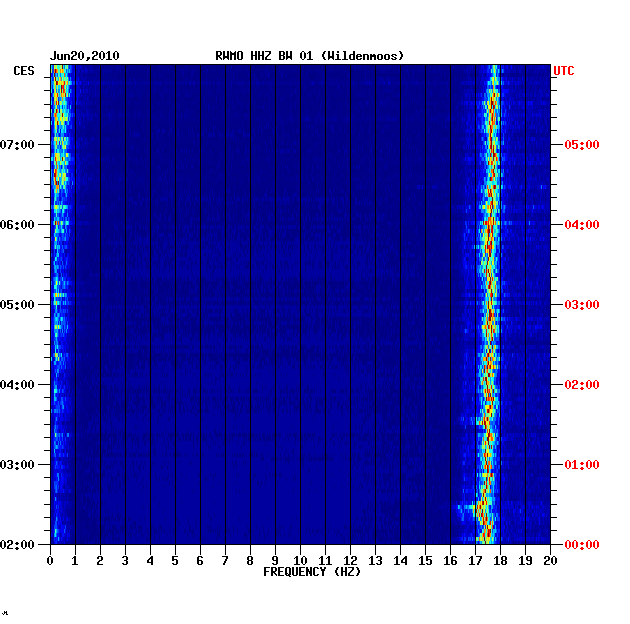This screenshot has height=624, width=630.
Task: Click frequency tick label 14
Action: 400,561
